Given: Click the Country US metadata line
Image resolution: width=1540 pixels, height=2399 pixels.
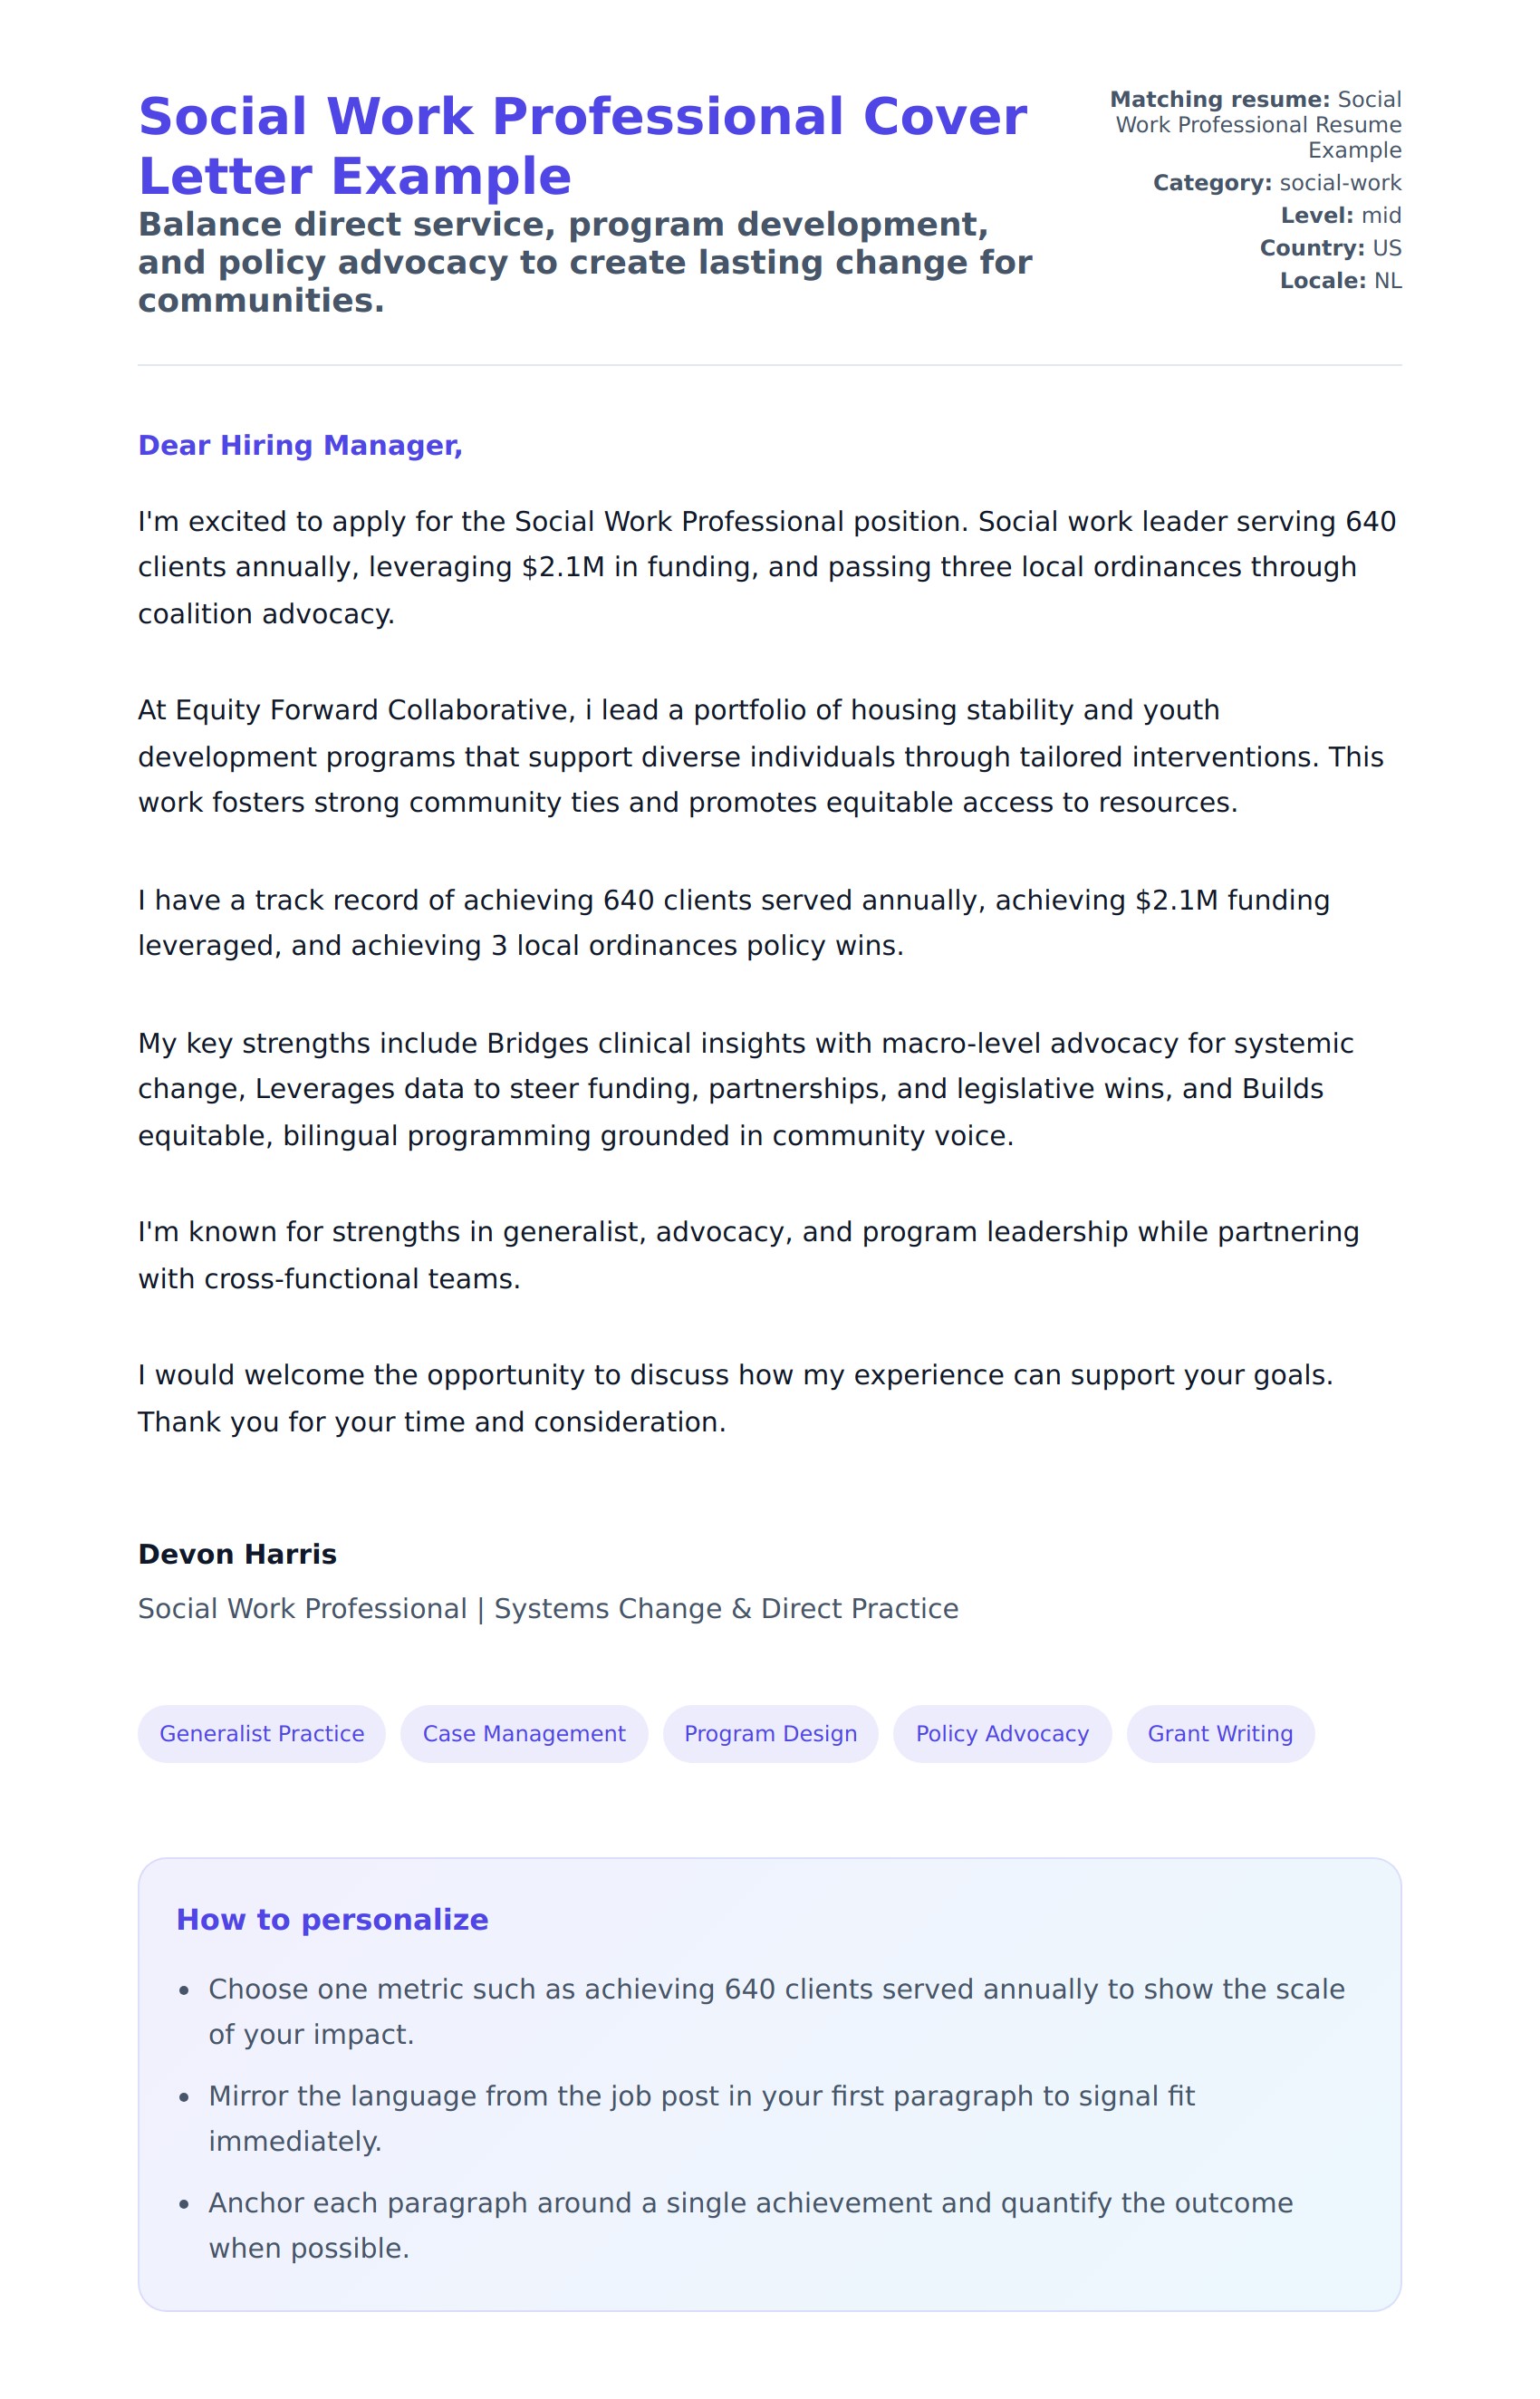Looking at the screenshot, I should pos(1330,248).
